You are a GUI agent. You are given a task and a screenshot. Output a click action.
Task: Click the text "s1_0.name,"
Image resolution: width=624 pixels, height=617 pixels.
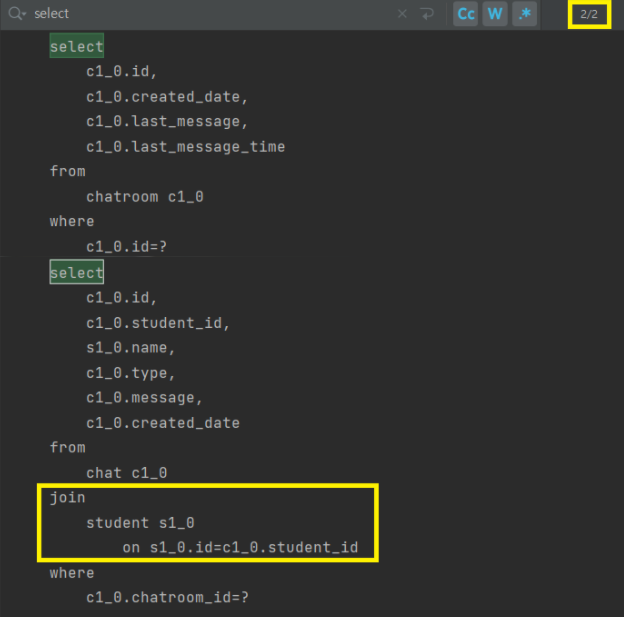[x=131, y=348]
